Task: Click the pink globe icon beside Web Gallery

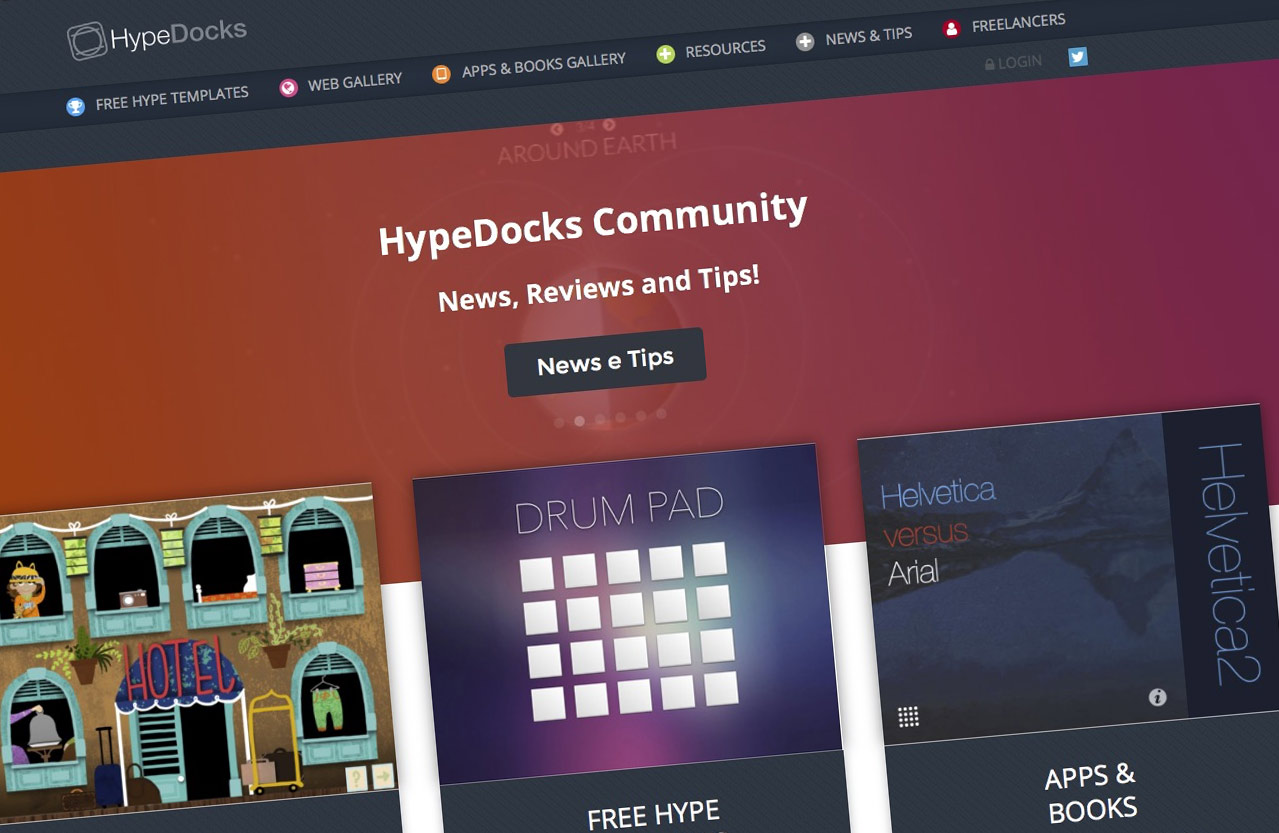Action: pyautogui.click(x=288, y=87)
